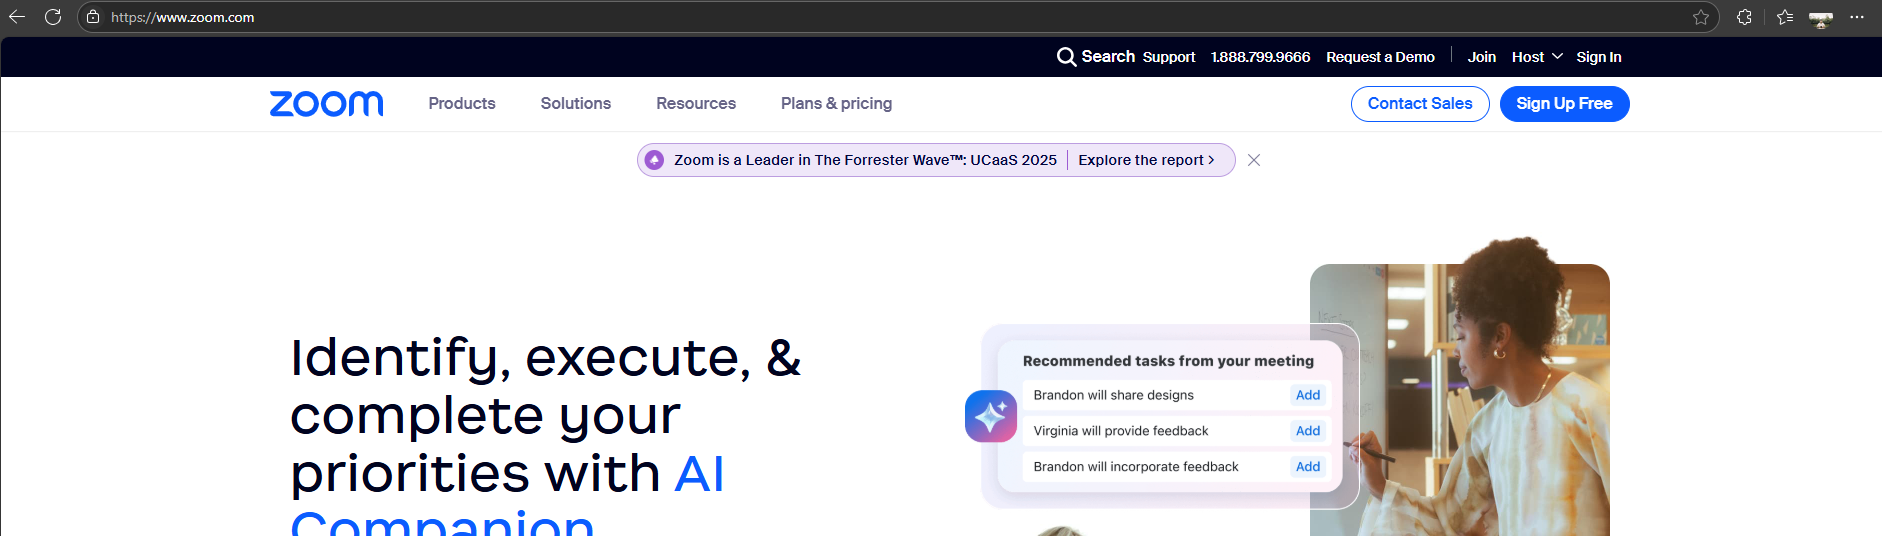Screen dimensions: 1882x536
Task: Open the Resources menu
Action: pos(696,103)
